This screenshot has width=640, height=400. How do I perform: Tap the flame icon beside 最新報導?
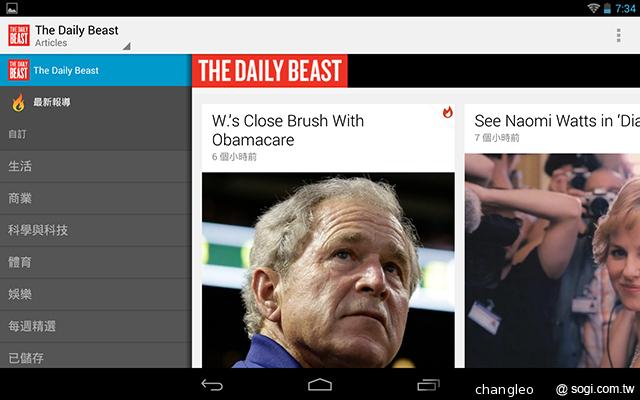pyautogui.click(x=18, y=102)
